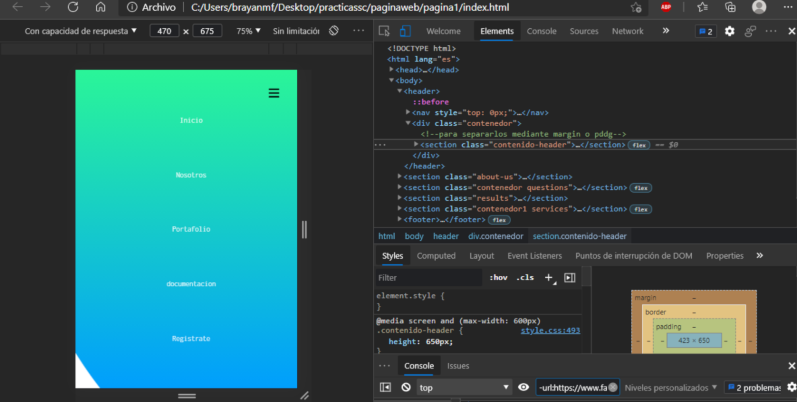Image resolution: width=797 pixels, height=402 pixels.
Task: Expand the about-us section node
Action: pyautogui.click(x=399, y=176)
